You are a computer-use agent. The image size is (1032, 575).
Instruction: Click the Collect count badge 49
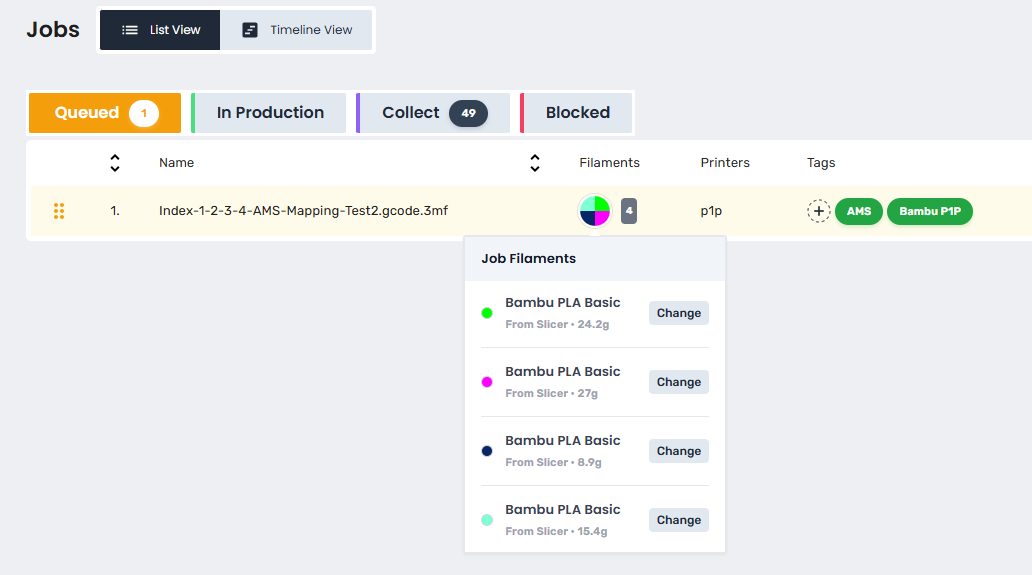click(468, 113)
